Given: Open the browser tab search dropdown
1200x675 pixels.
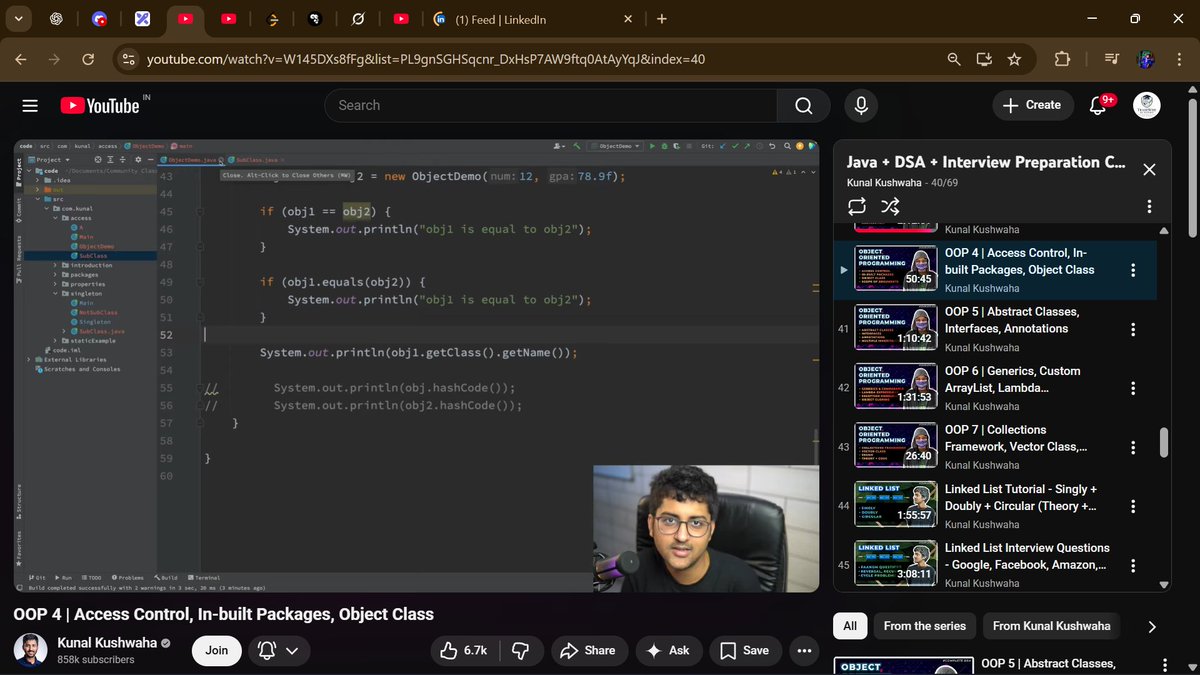Looking at the screenshot, I should point(20,18).
